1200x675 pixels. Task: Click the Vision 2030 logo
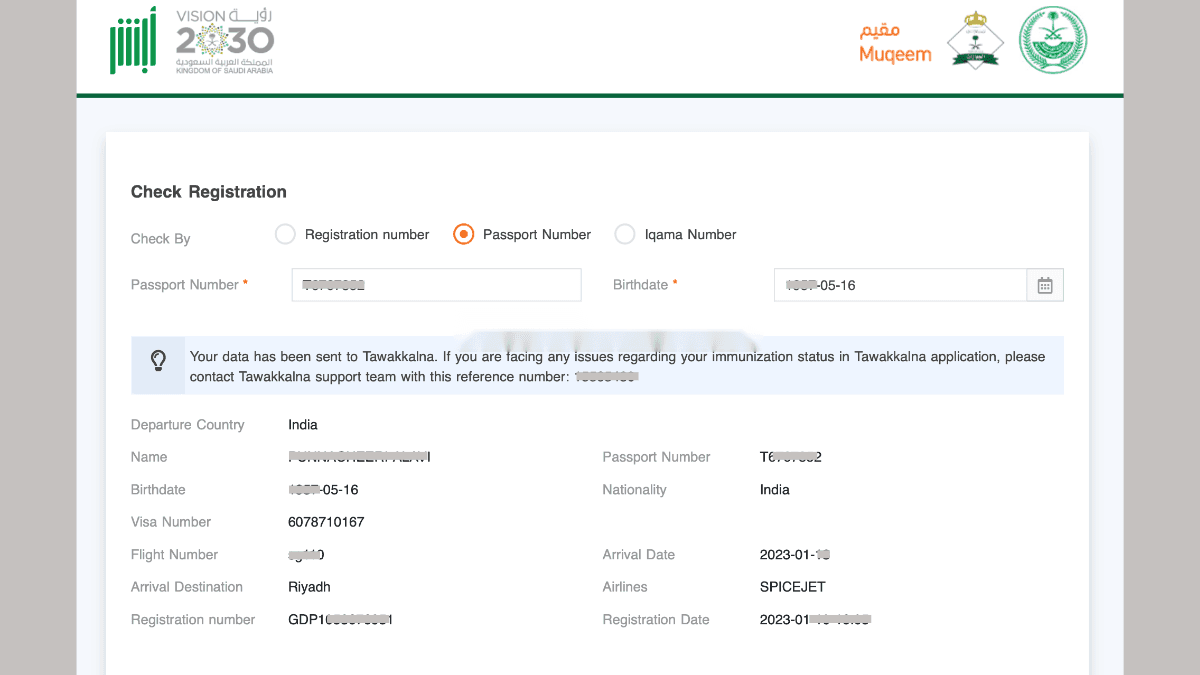pos(225,41)
